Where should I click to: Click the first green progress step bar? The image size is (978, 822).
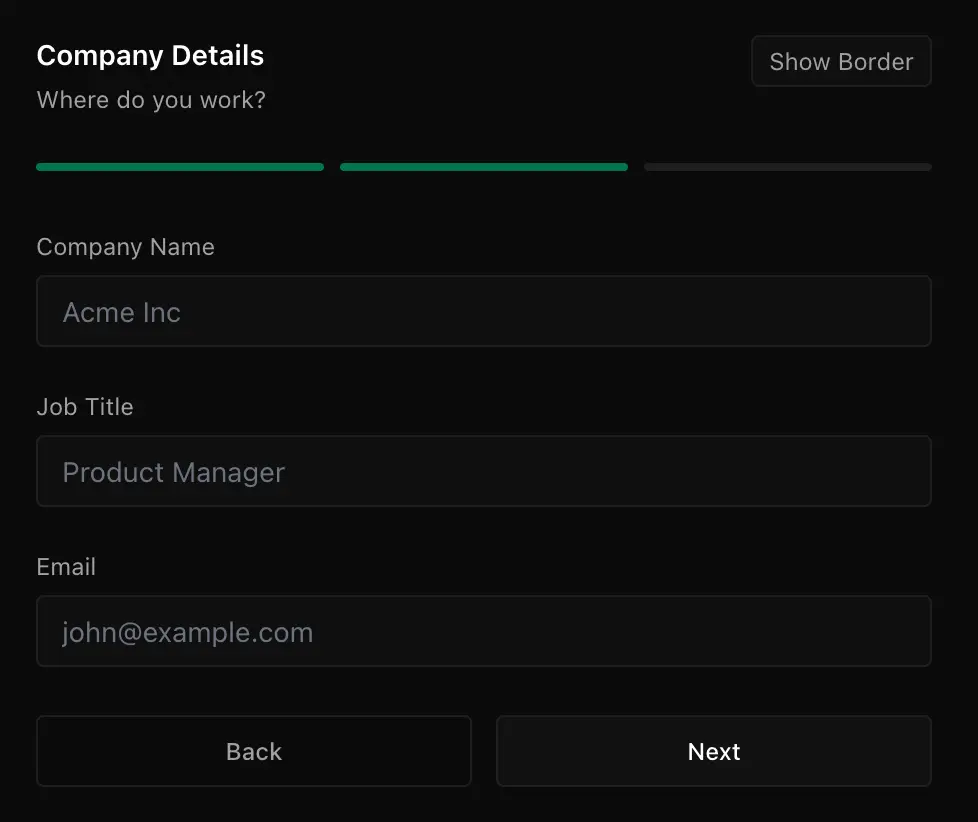click(x=180, y=167)
